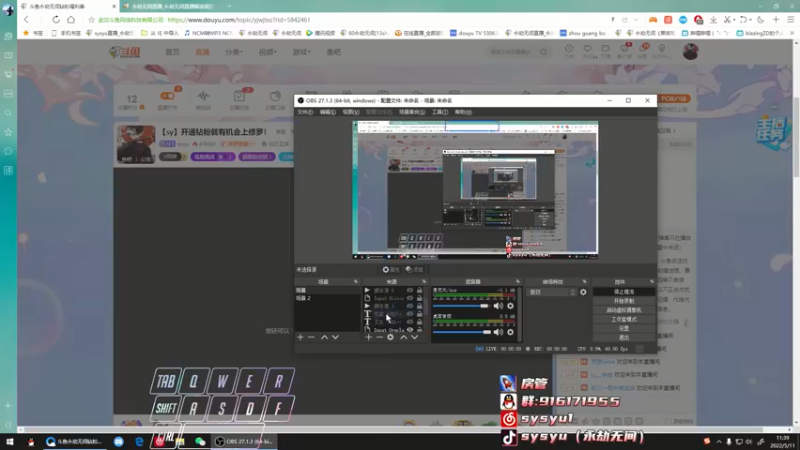
Task: Add a new source with plus button
Action: [368, 337]
